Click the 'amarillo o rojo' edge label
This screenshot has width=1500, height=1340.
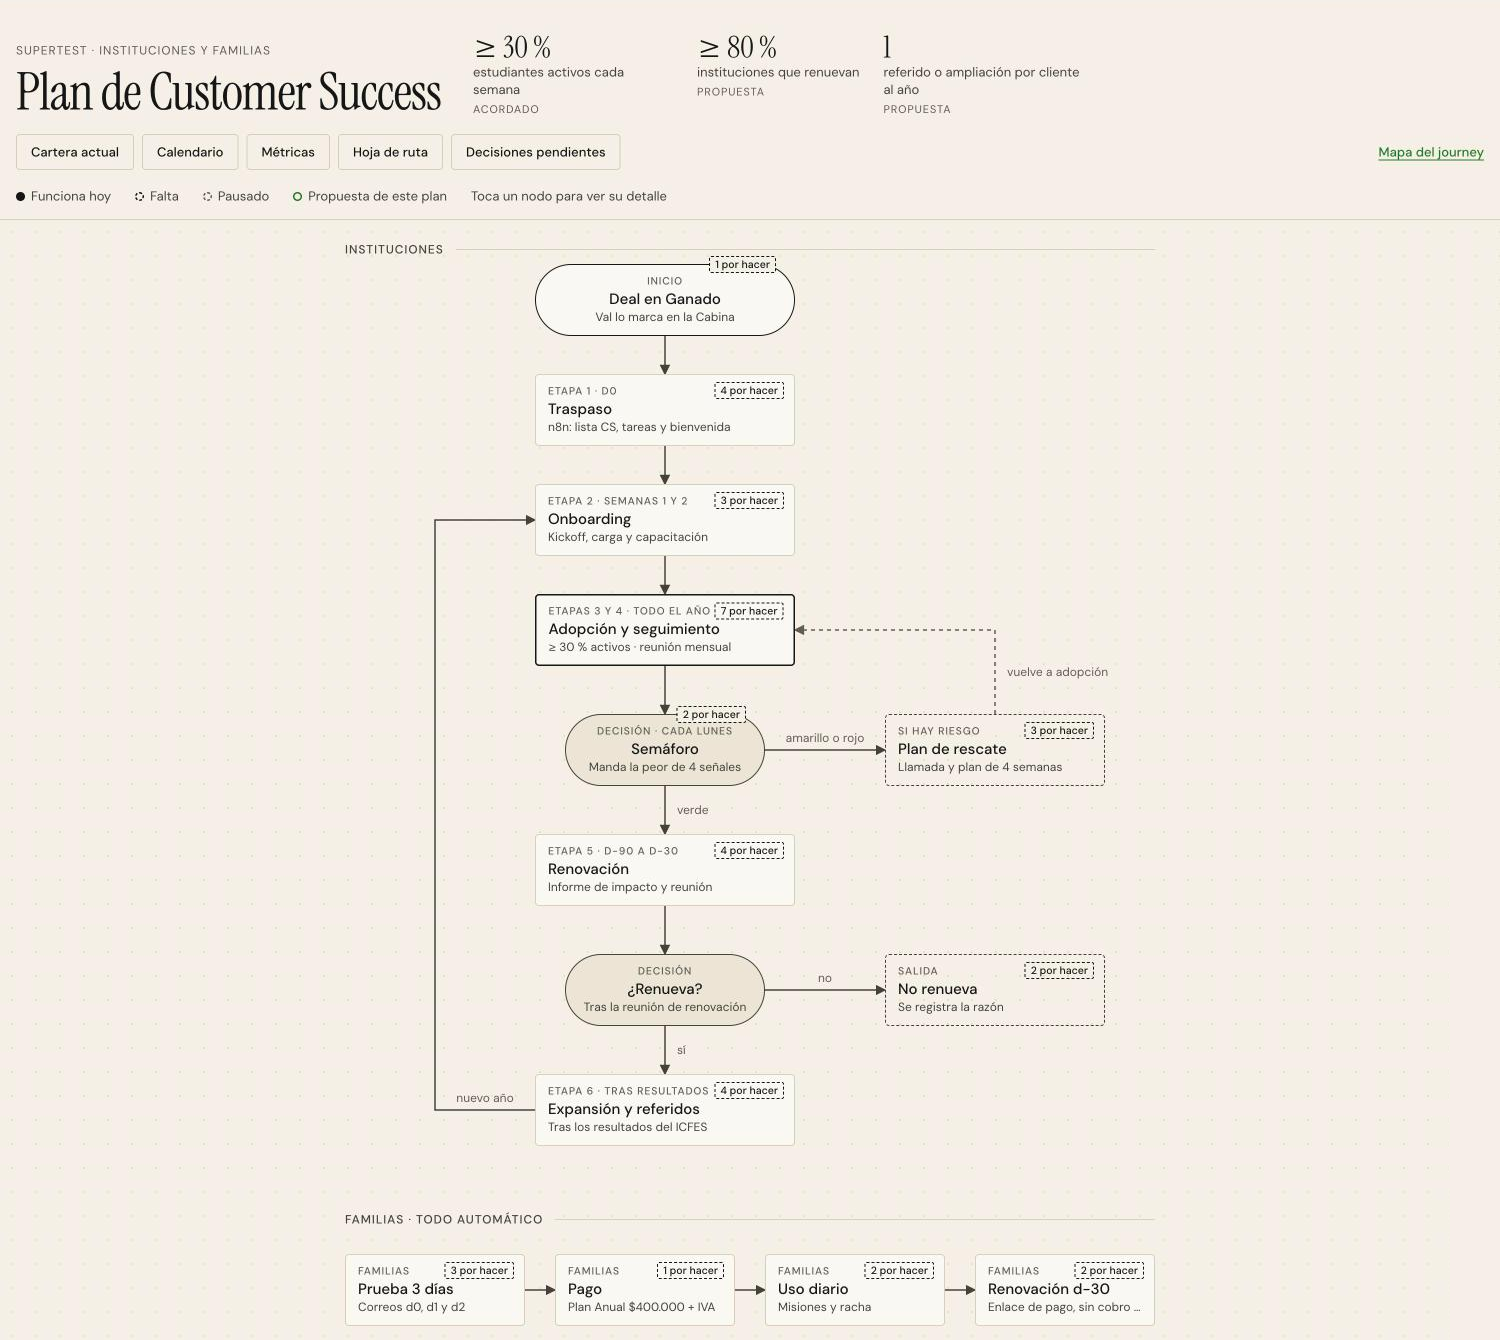point(825,738)
